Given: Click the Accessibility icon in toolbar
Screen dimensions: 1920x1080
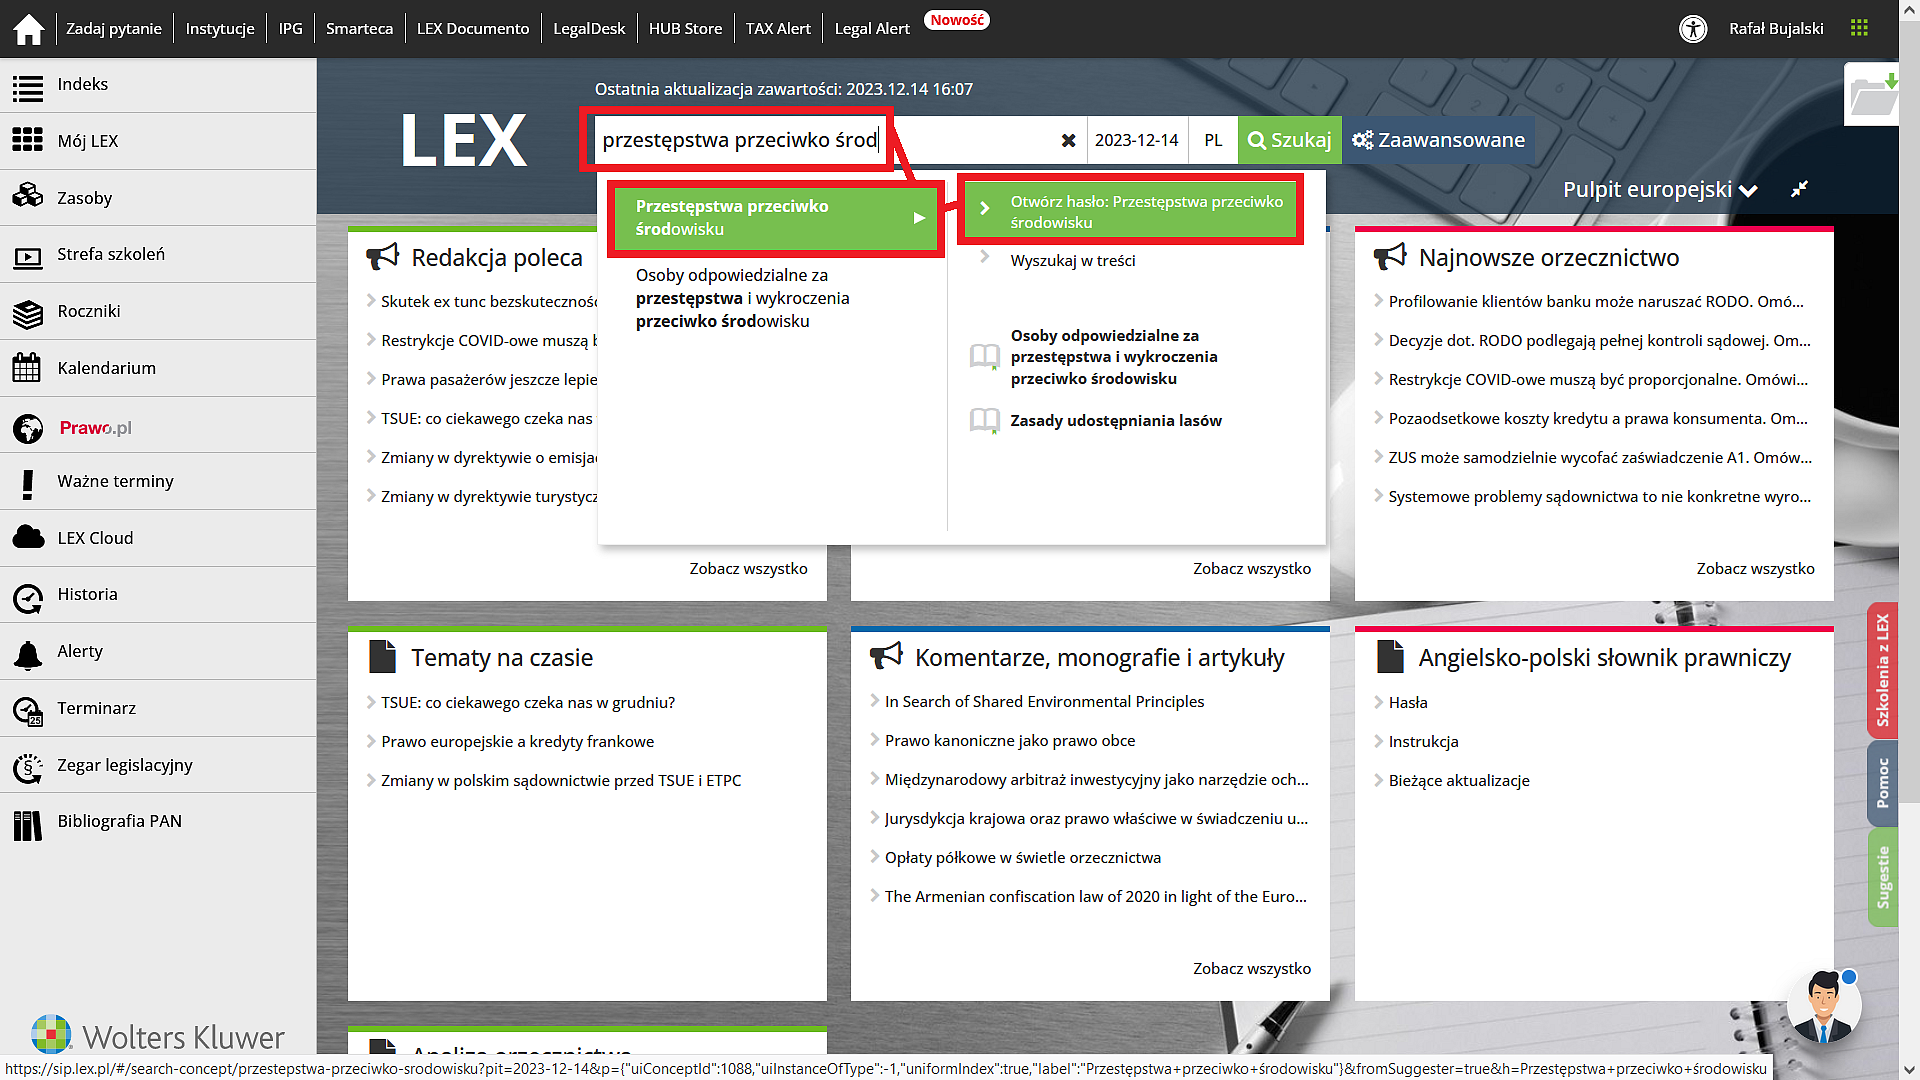Looking at the screenshot, I should pos(1692,24).
